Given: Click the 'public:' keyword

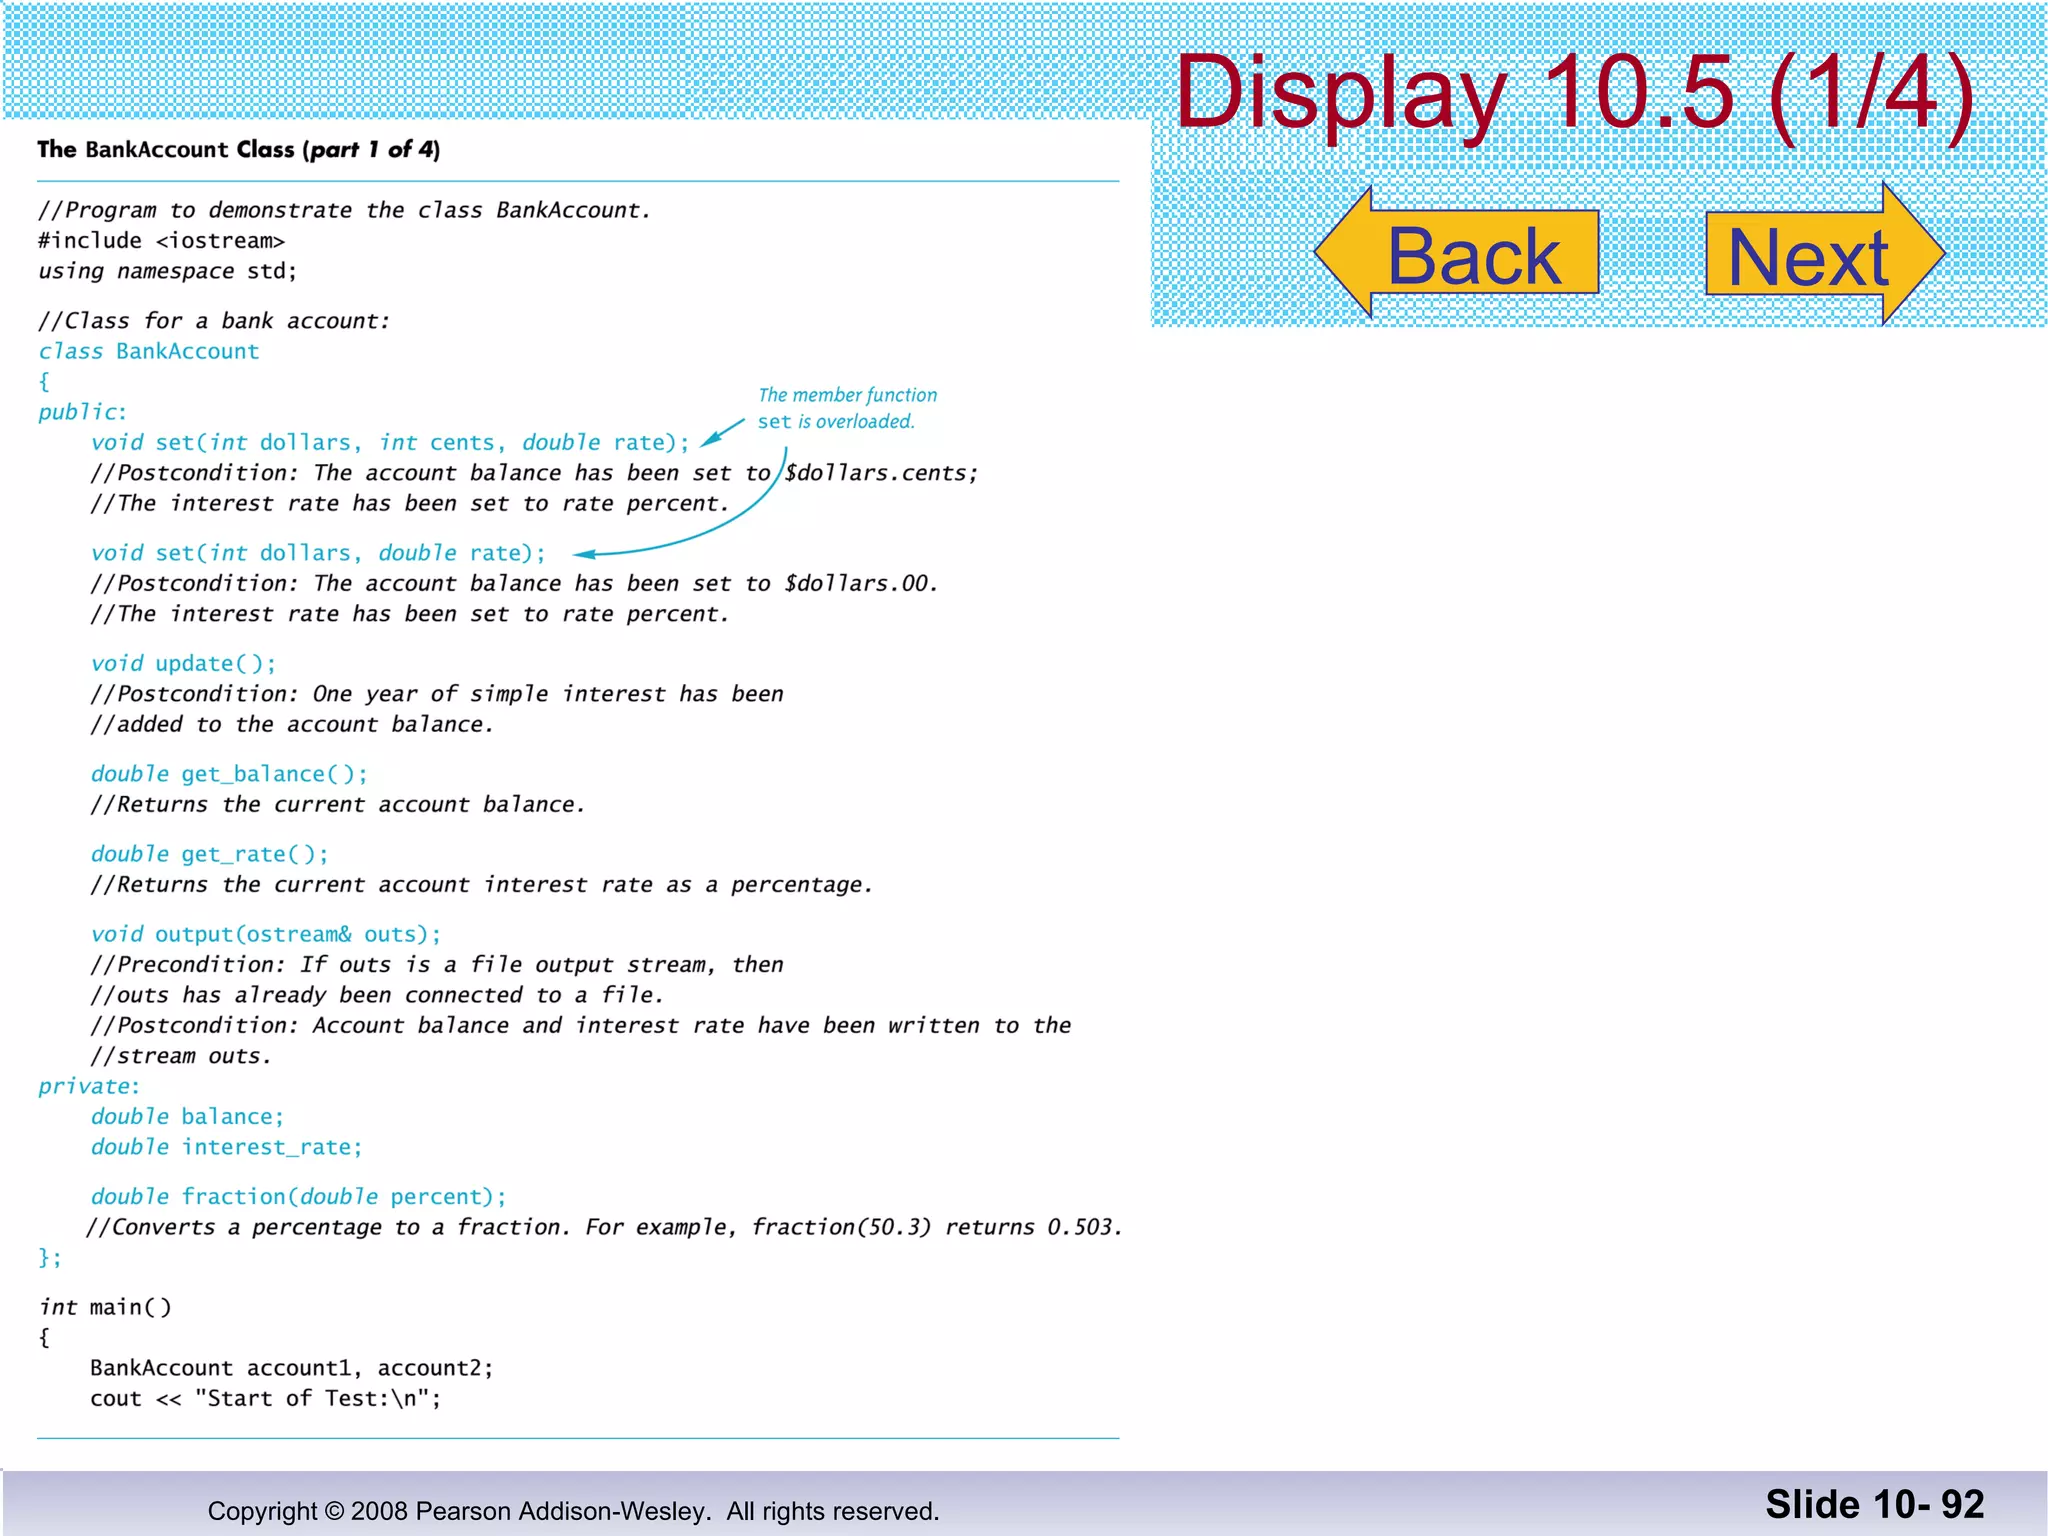Looking at the screenshot, I should coord(83,412).
